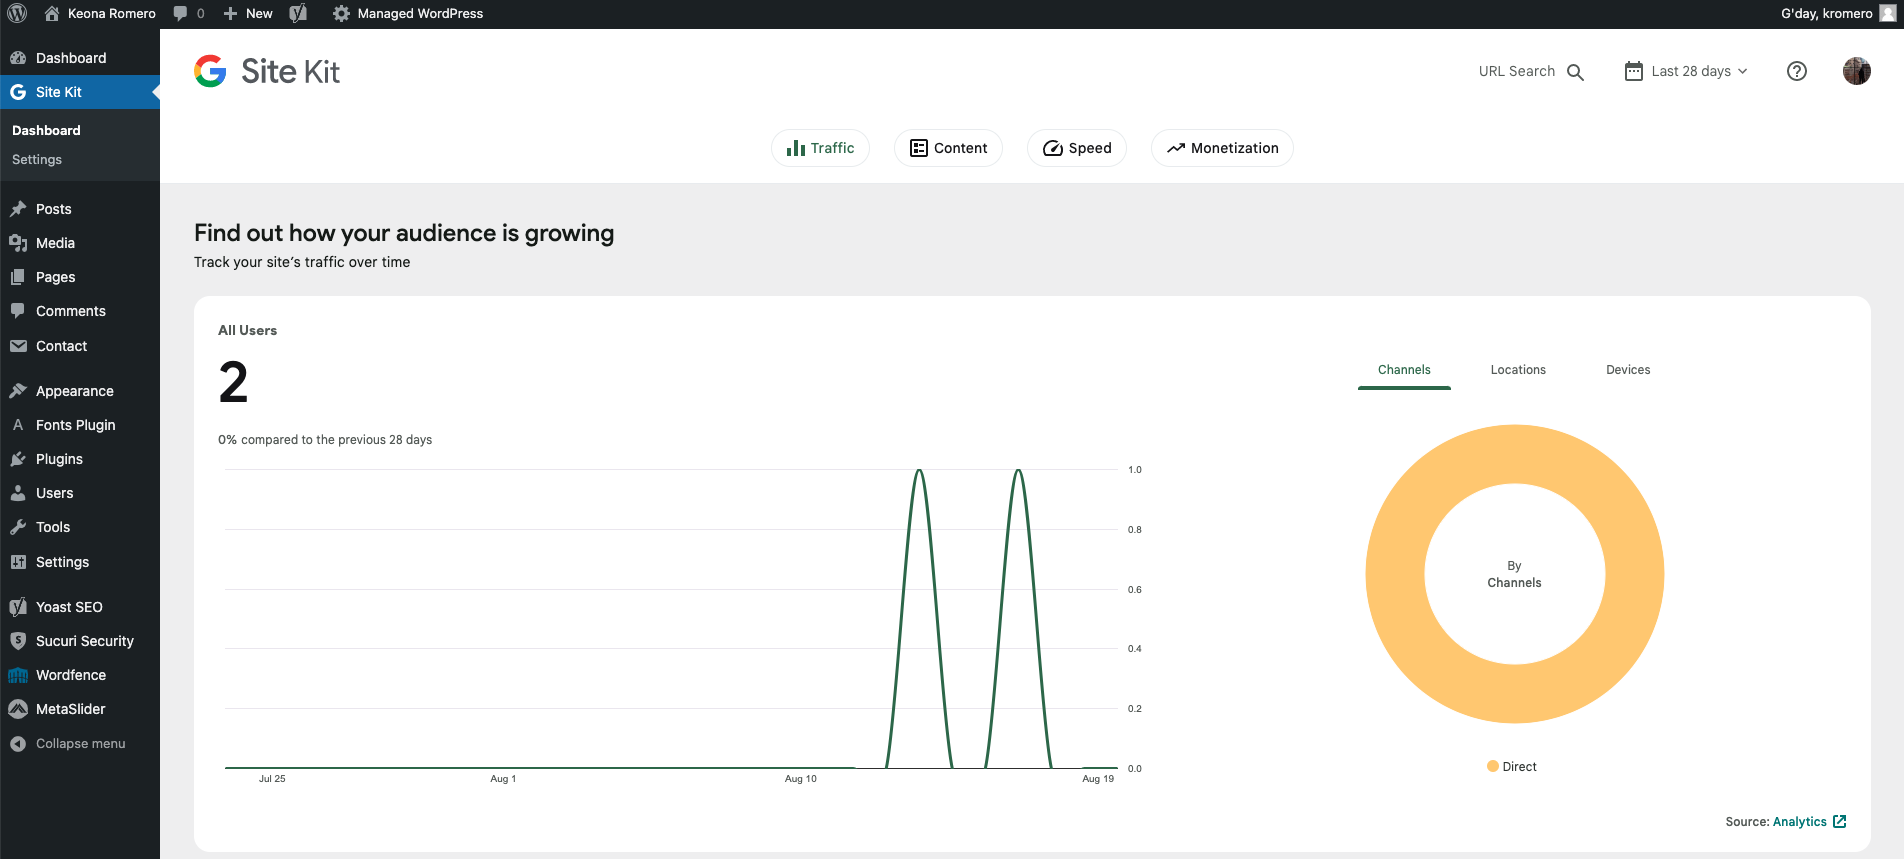Collapse the admin menu
Viewport: 1904px width, 859px height.
point(80,744)
